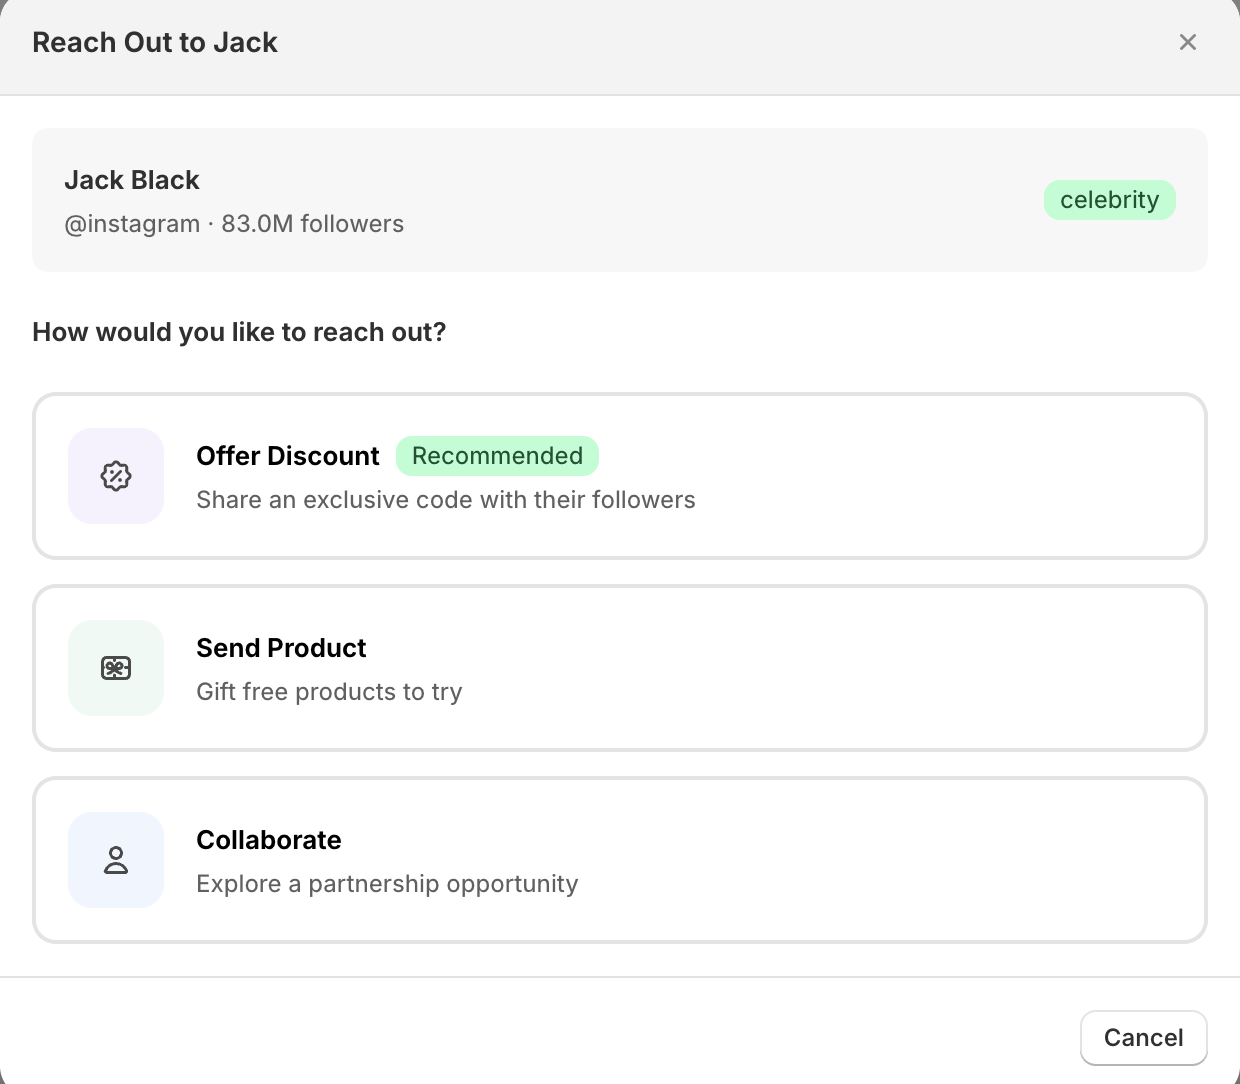The image size is (1240, 1084).
Task: Click Jack Black's name
Action: click(x=132, y=180)
